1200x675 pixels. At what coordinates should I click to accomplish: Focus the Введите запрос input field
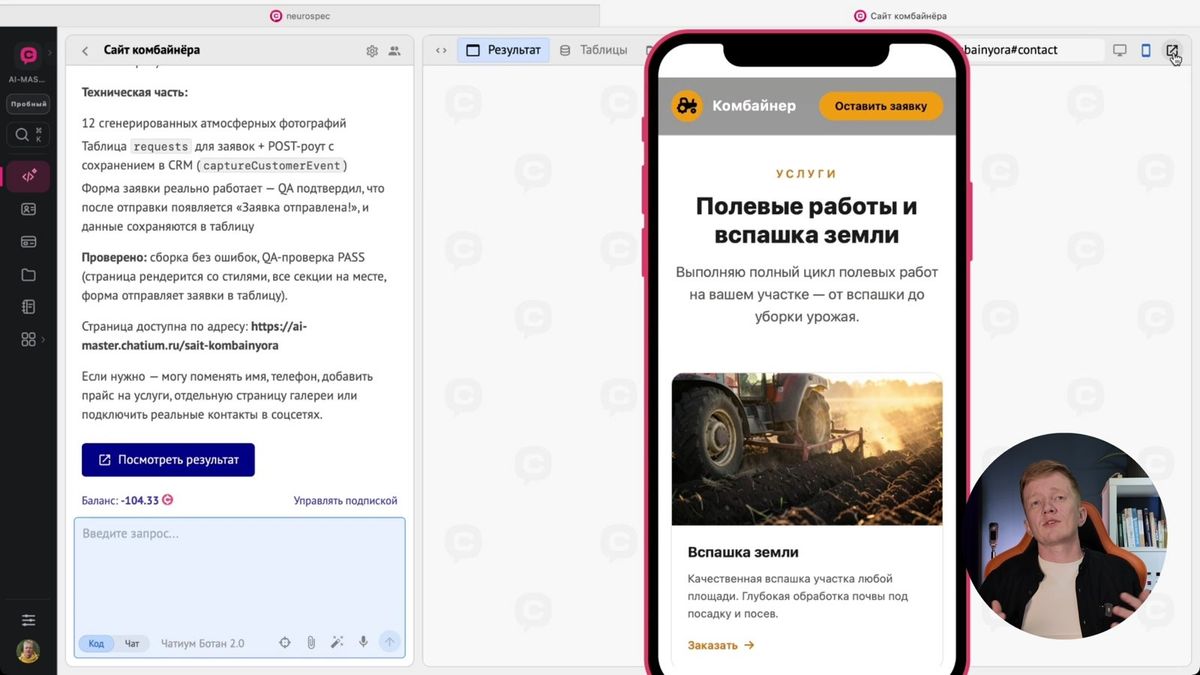240,573
